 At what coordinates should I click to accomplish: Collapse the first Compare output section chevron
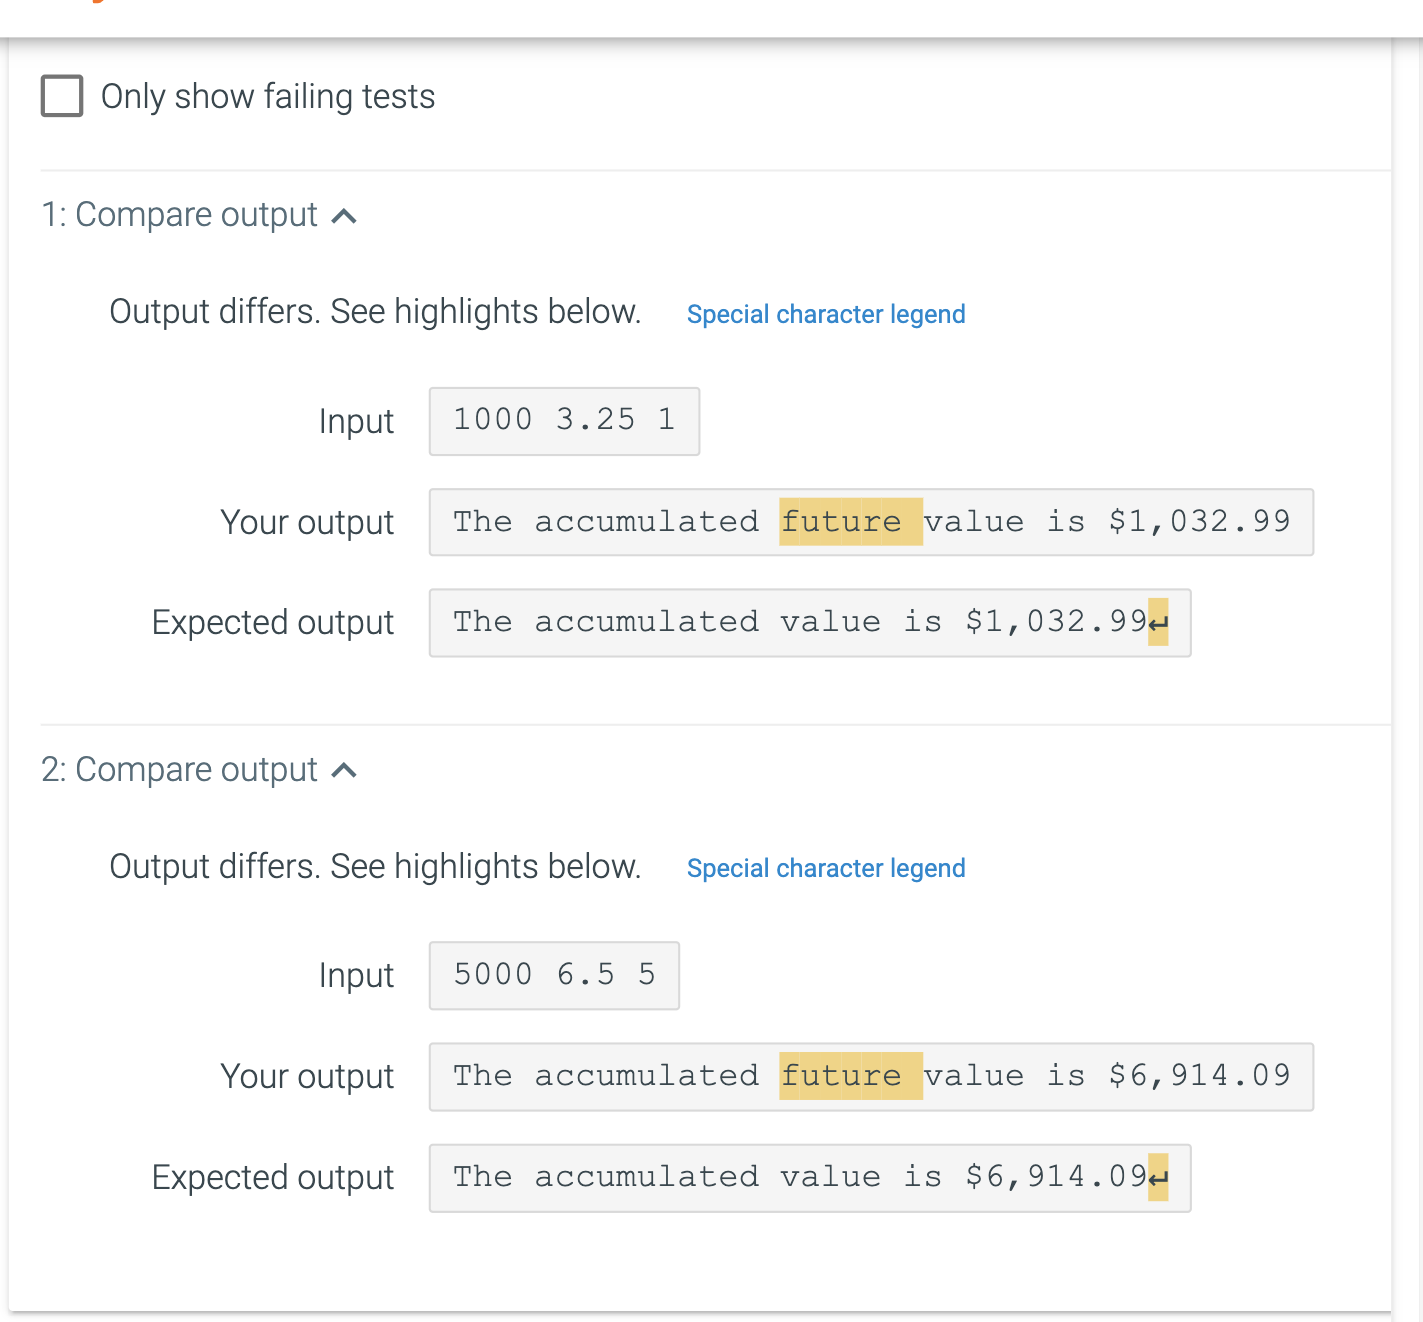345,214
